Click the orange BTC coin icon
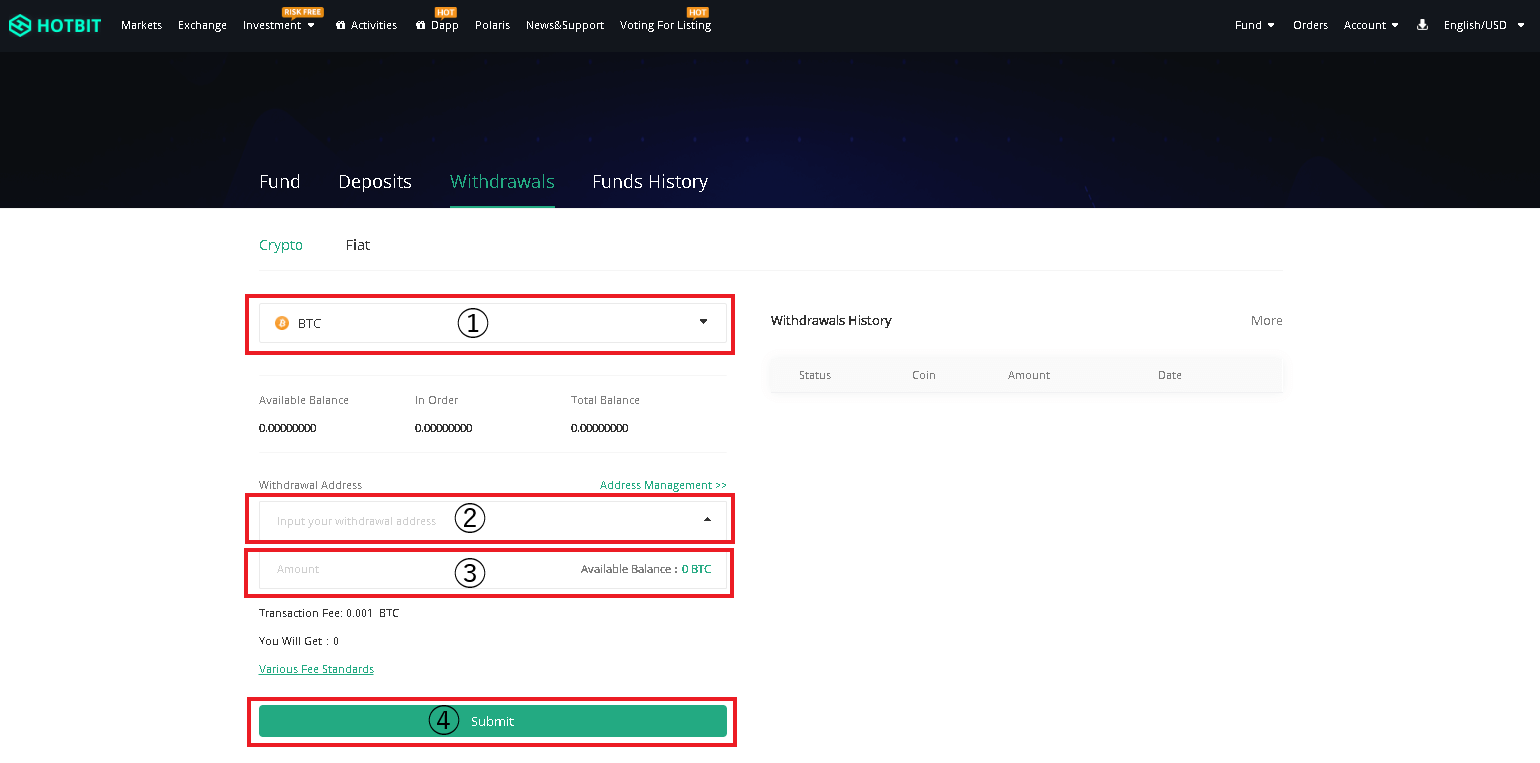 (x=282, y=323)
